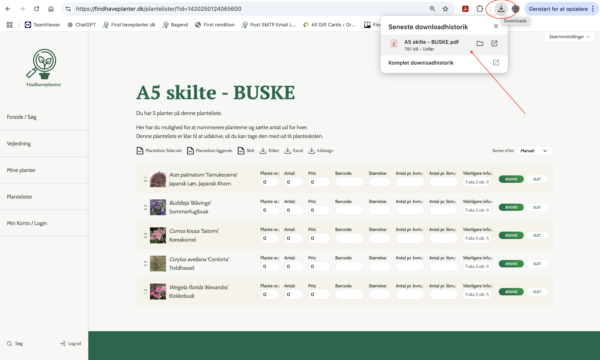
Task: Open the Sorter efter Manuel dropdown
Action: pyautogui.click(x=534, y=151)
